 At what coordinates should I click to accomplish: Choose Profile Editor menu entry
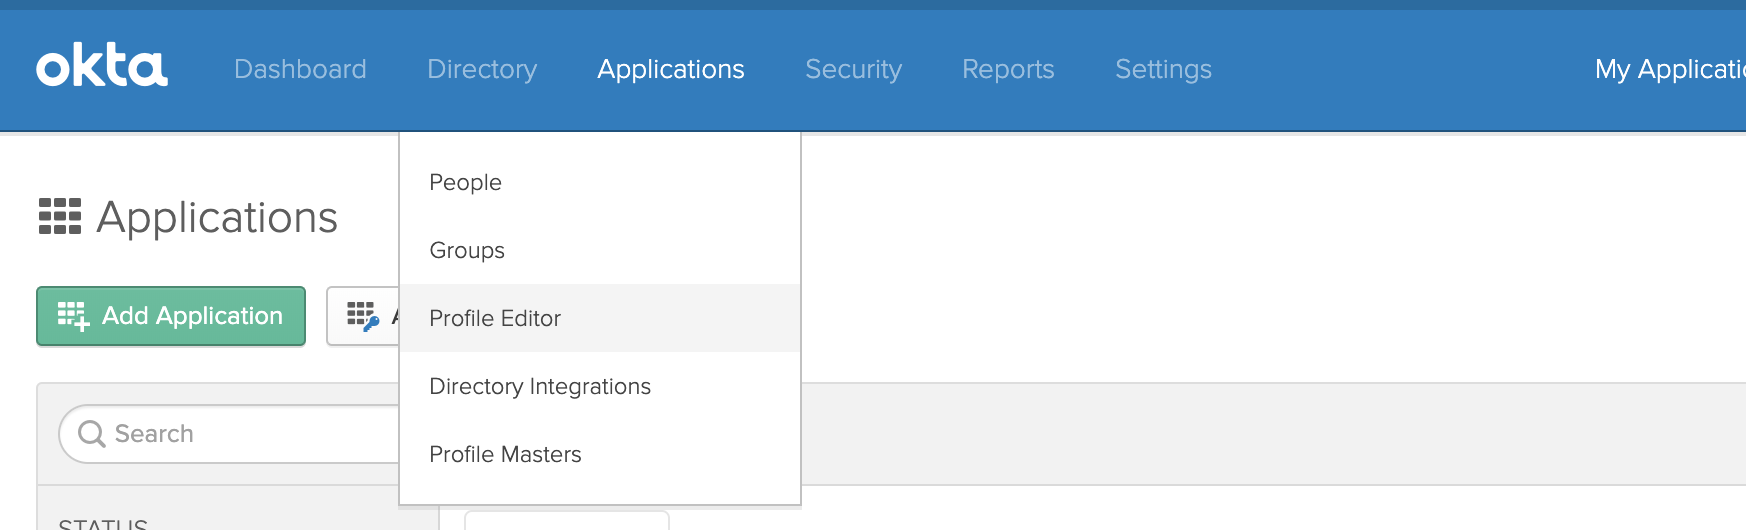[600, 318]
